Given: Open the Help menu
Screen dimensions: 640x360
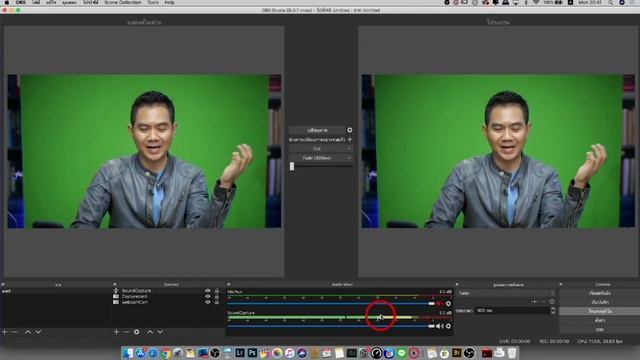Looking at the screenshot, I should pos(169,2).
